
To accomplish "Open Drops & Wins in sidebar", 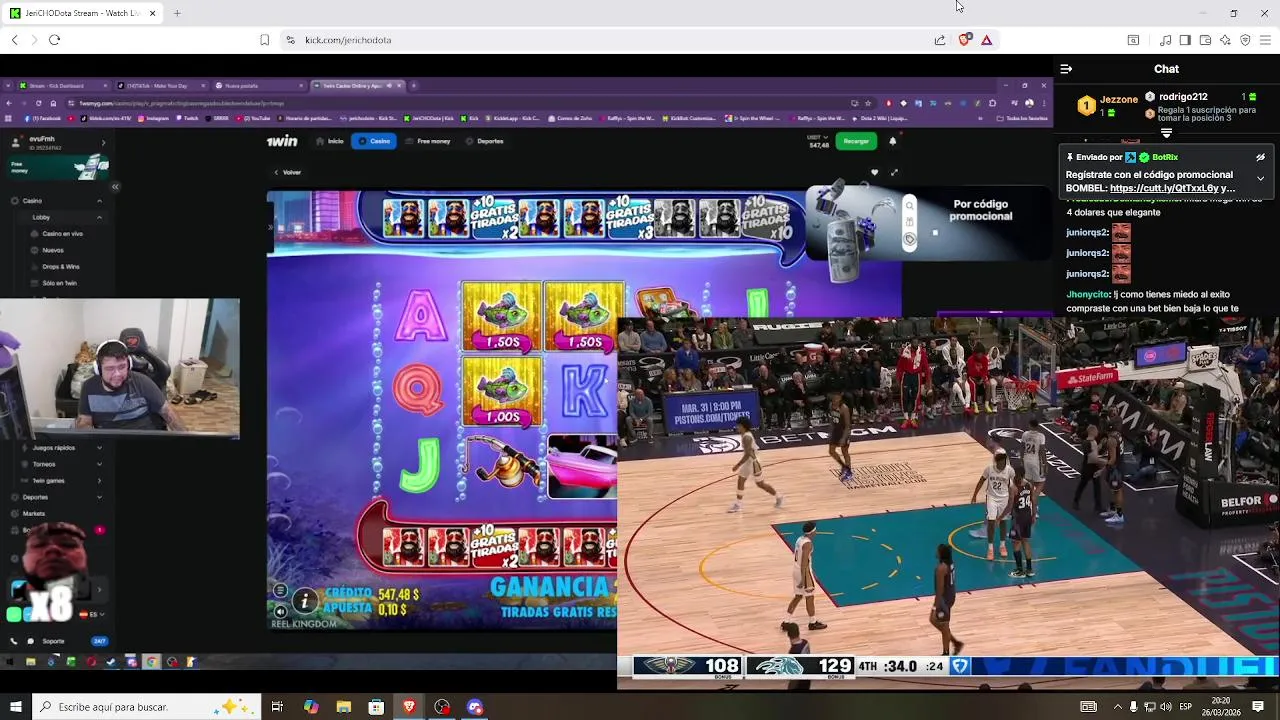I will [x=60, y=267].
